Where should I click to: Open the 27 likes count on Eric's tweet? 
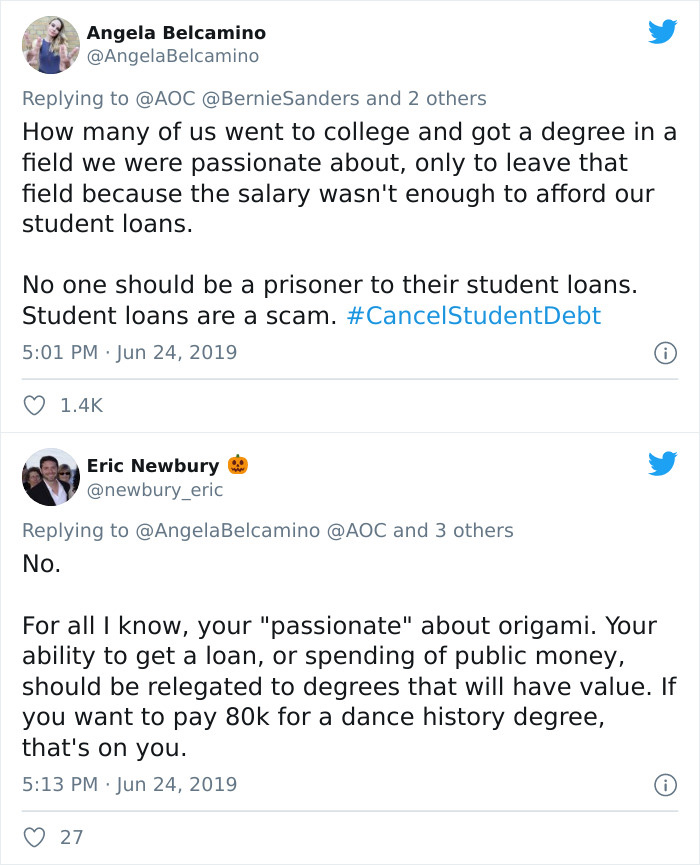[71, 837]
